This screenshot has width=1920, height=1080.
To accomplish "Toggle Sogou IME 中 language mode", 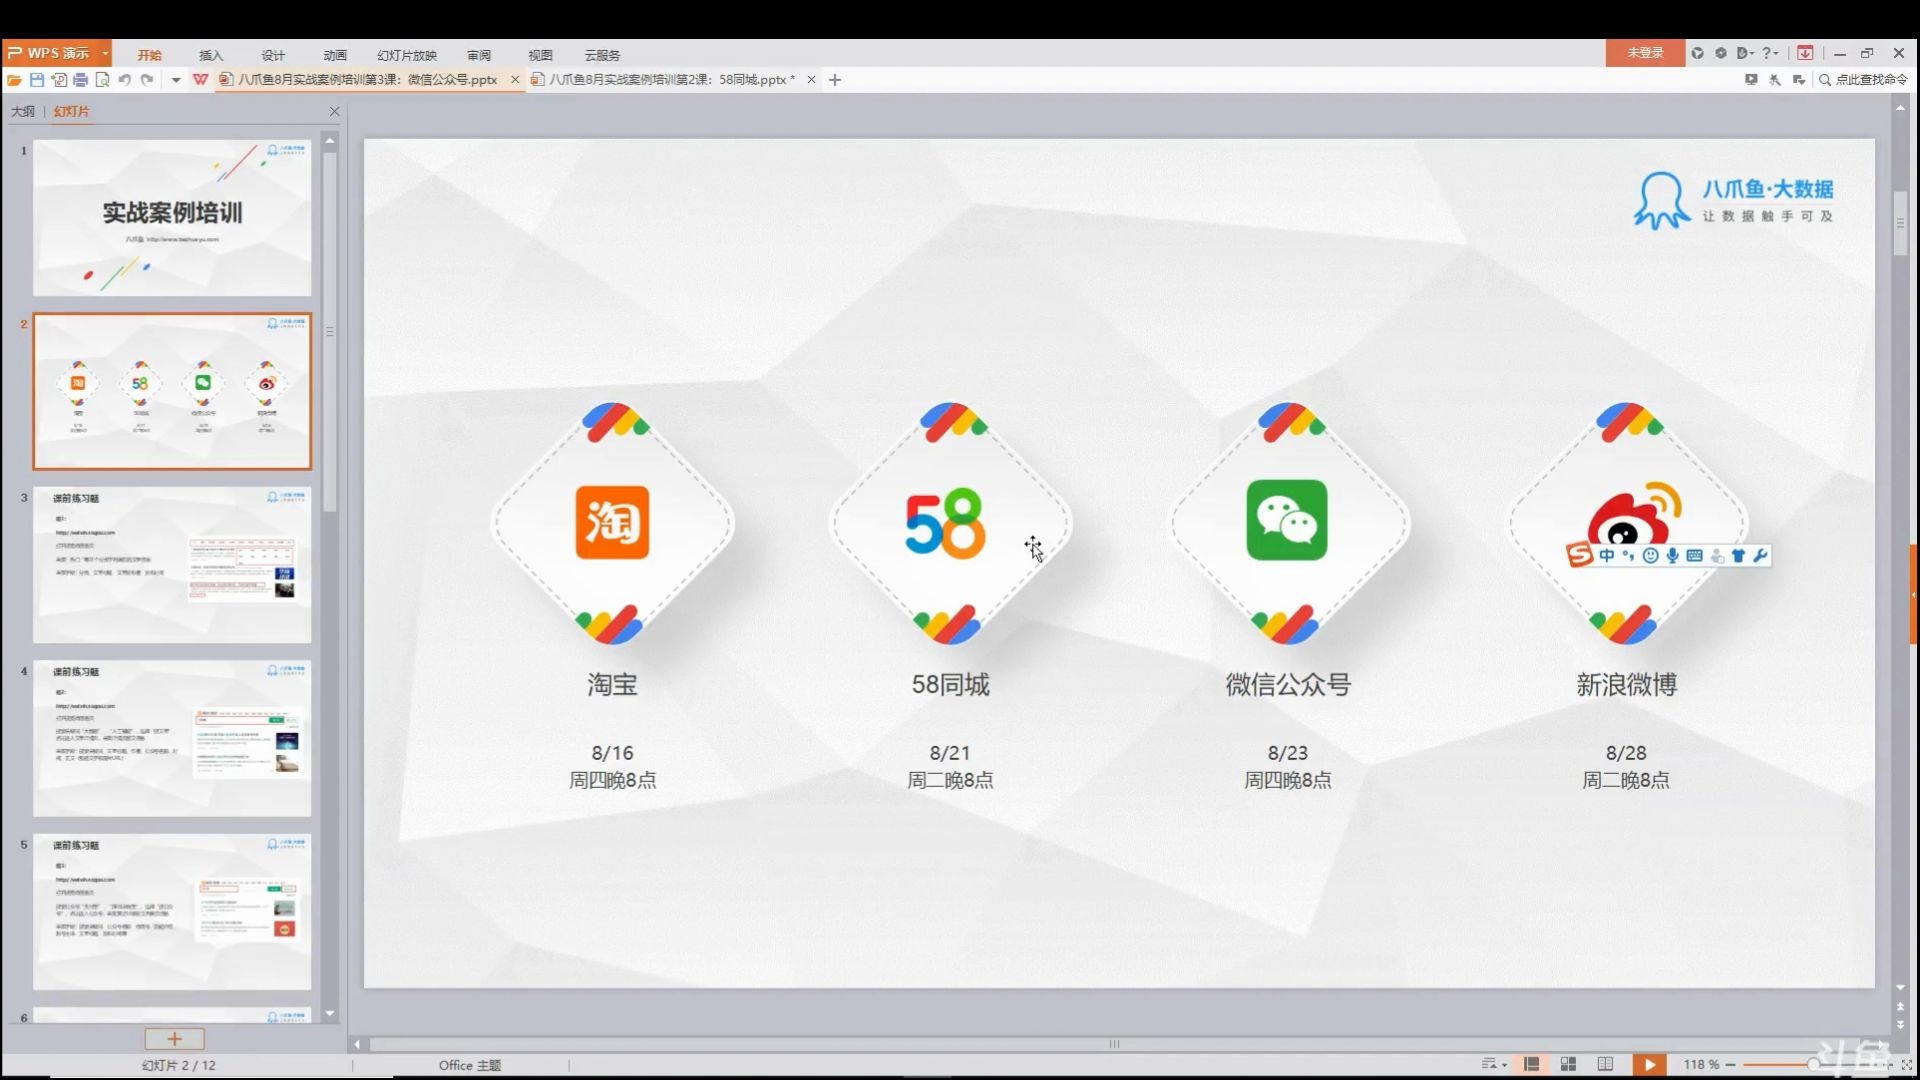I will coord(1607,556).
